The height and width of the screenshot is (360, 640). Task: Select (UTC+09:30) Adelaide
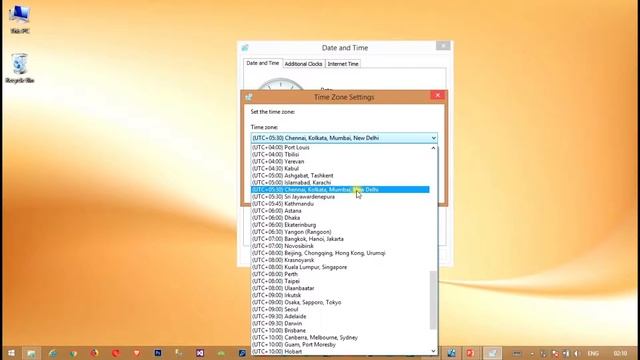click(x=340, y=316)
